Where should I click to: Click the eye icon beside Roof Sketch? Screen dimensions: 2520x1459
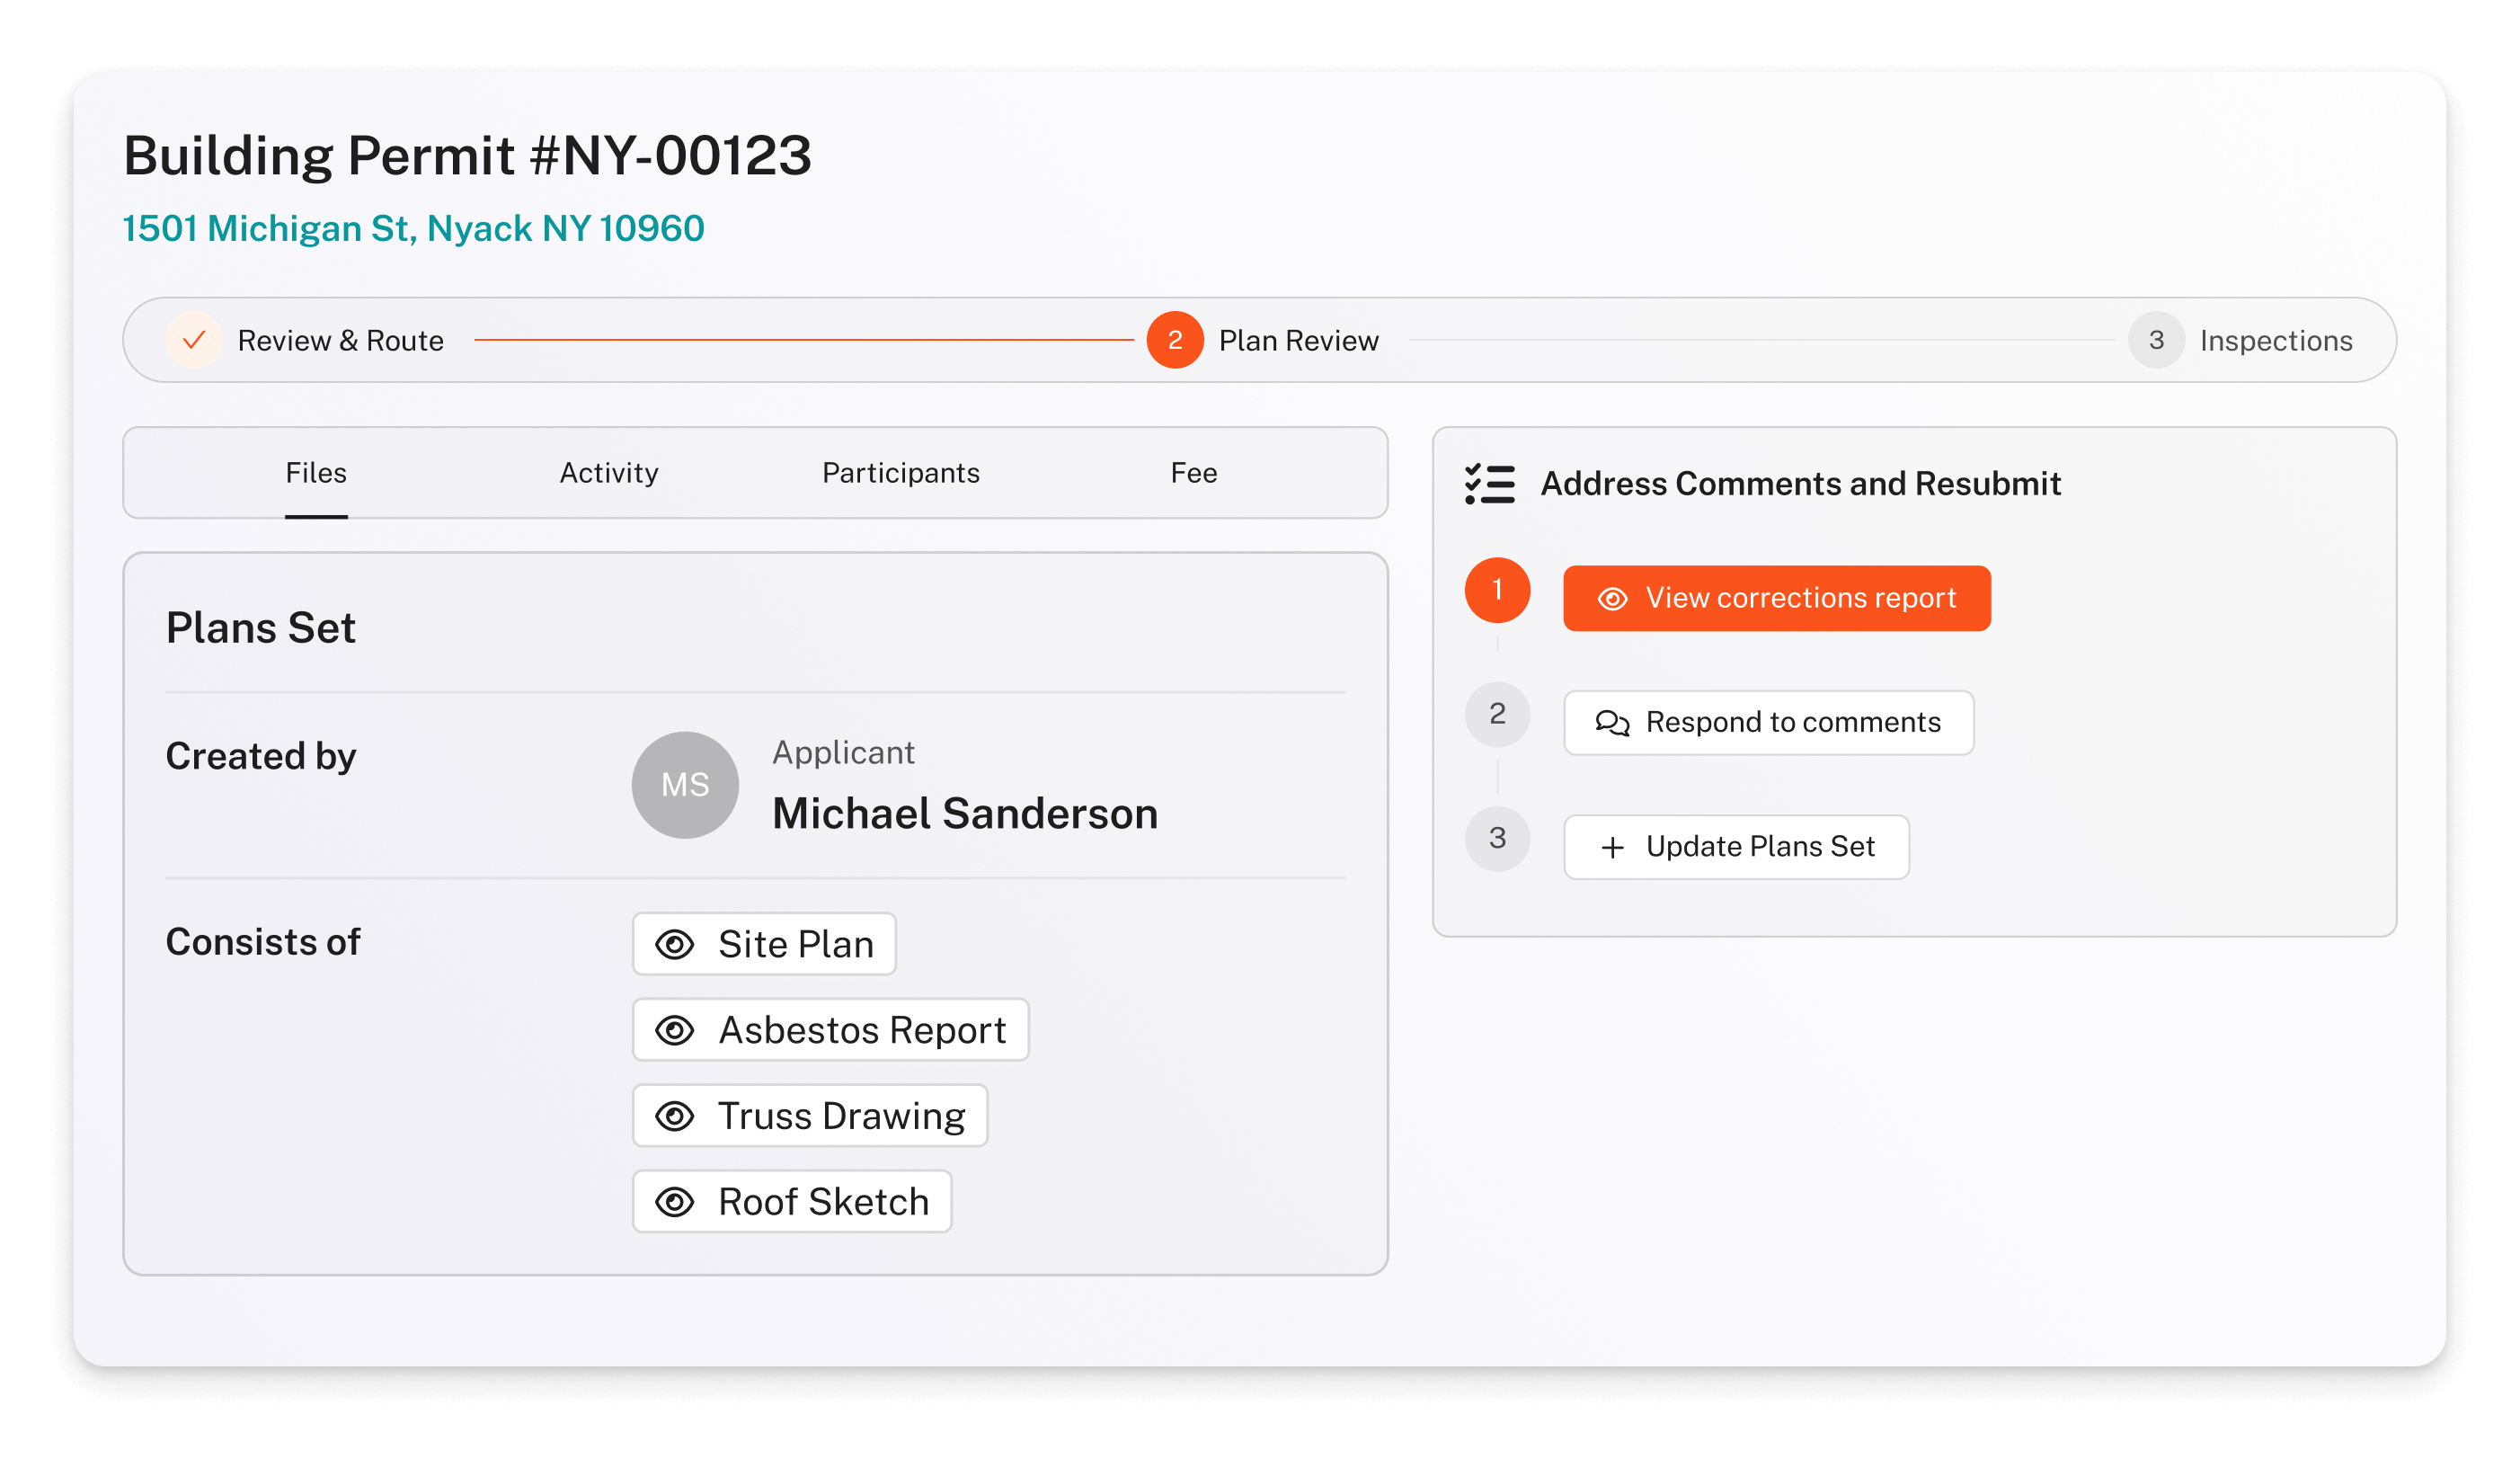point(675,1202)
